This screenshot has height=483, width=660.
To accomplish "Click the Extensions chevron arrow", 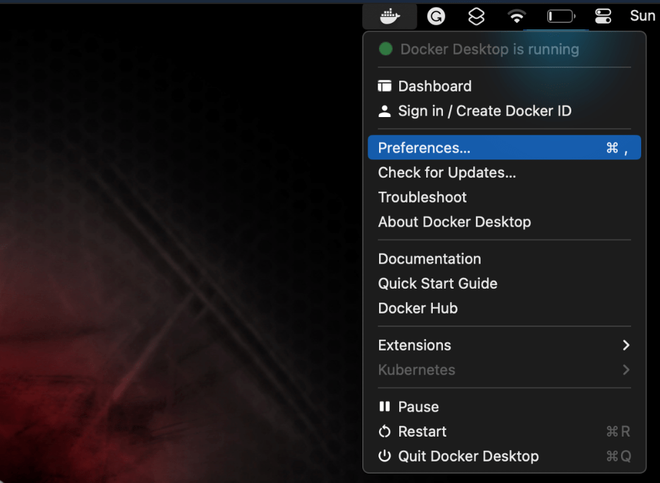I will 626,345.
